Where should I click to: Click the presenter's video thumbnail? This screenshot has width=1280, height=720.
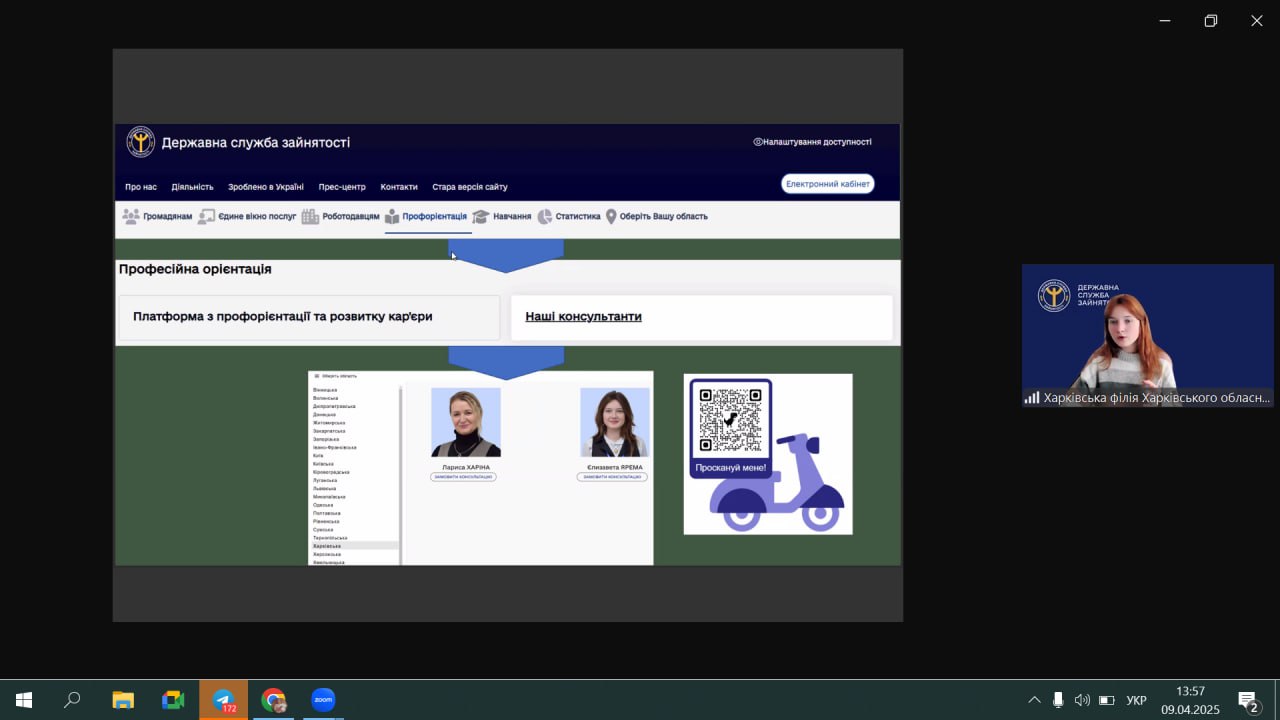[1147, 335]
